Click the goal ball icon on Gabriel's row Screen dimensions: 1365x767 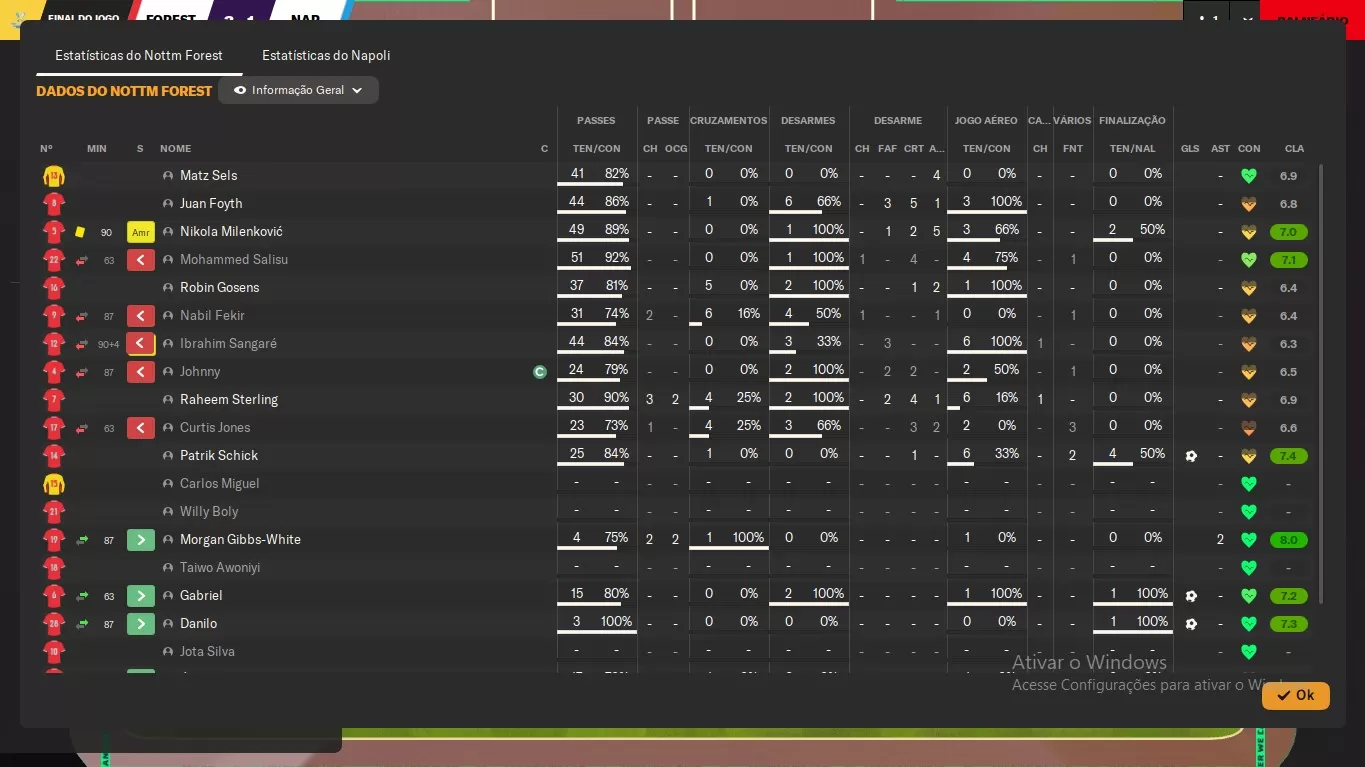point(1191,596)
